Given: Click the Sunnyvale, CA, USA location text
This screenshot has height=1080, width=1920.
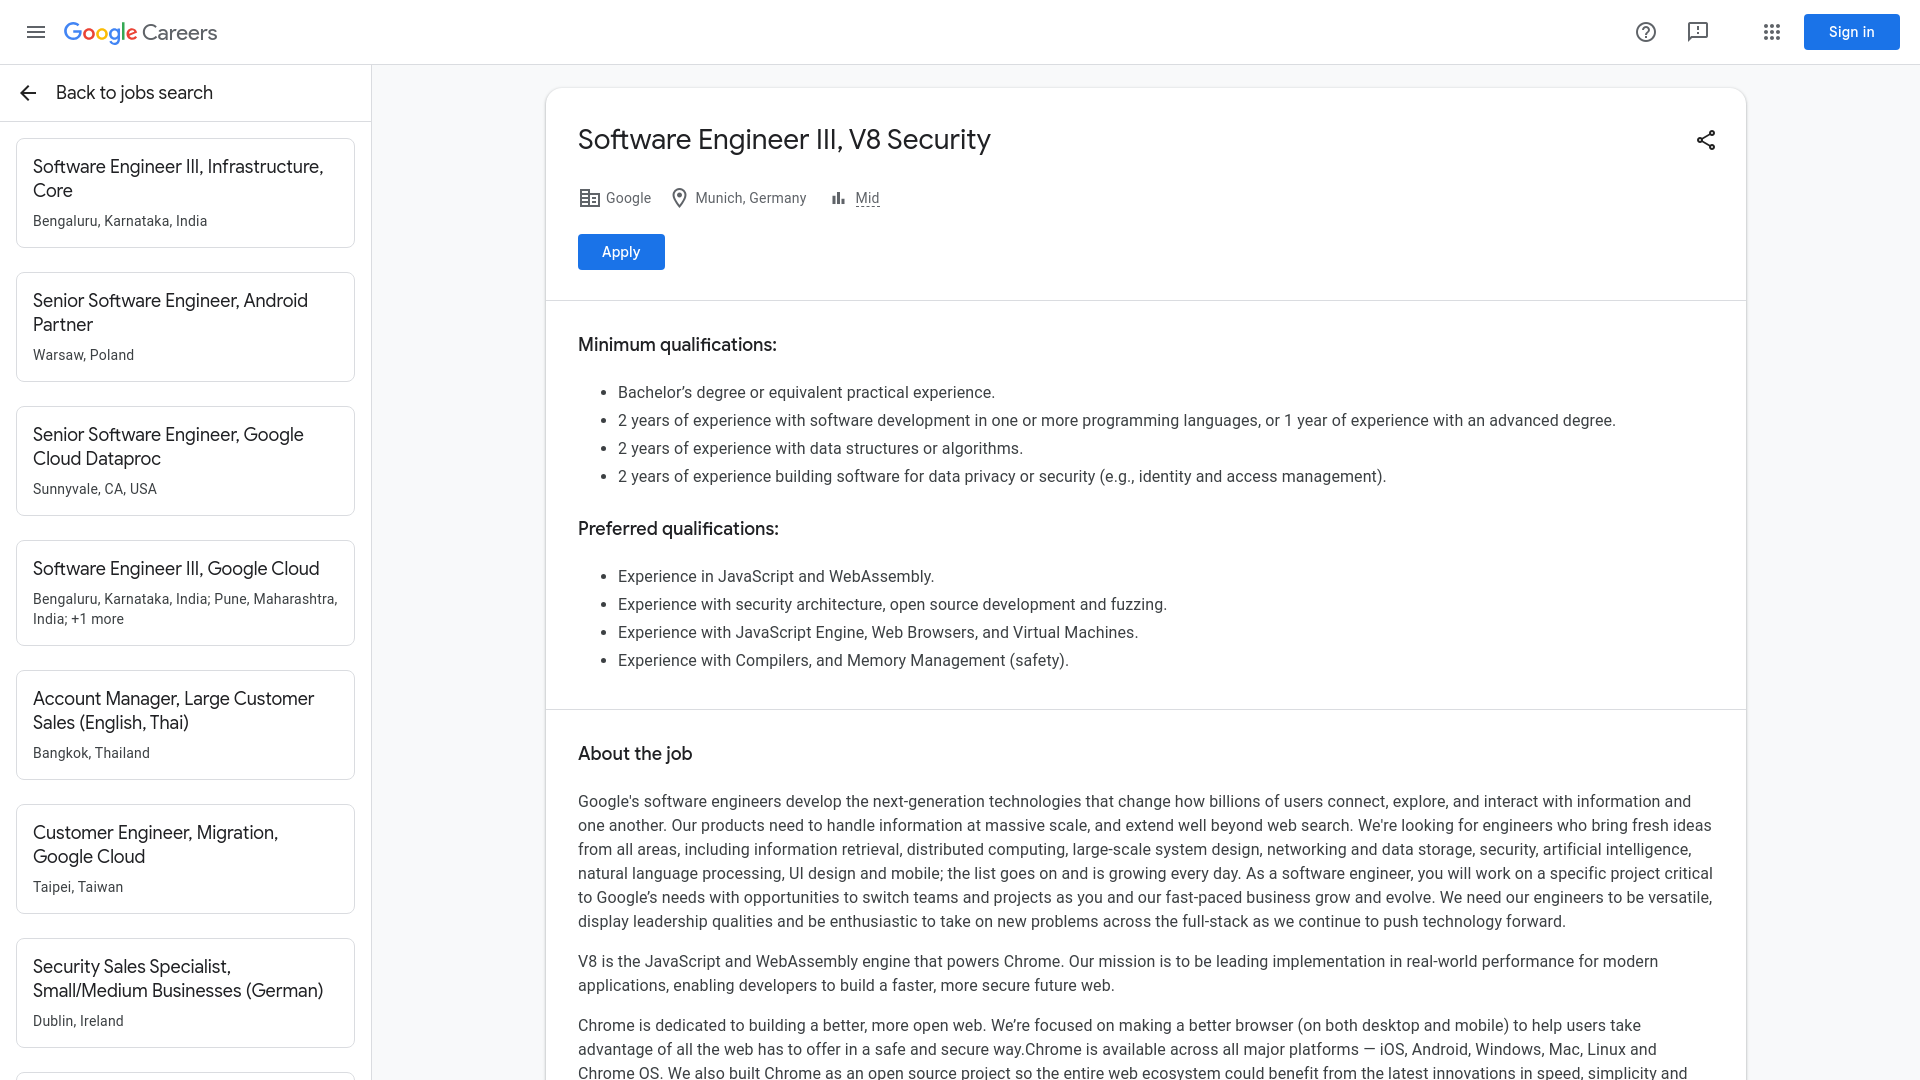Looking at the screenshot, I should (x=95, y=489).
